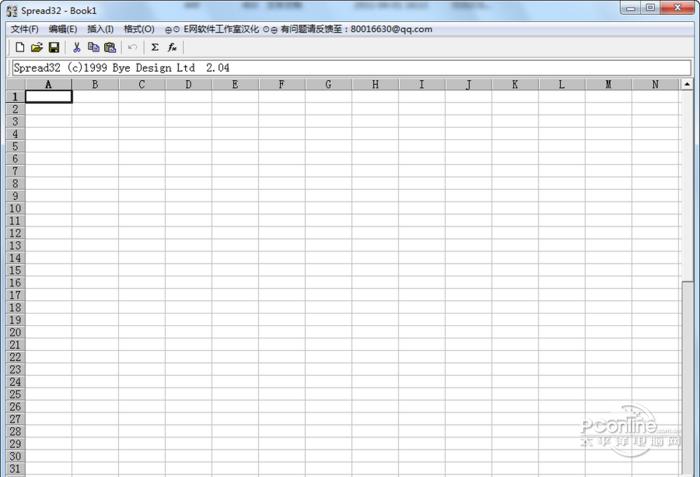This screenshot has height=477, width=700.
Task: Select row 20 header
Action: (x=16, y=332)
